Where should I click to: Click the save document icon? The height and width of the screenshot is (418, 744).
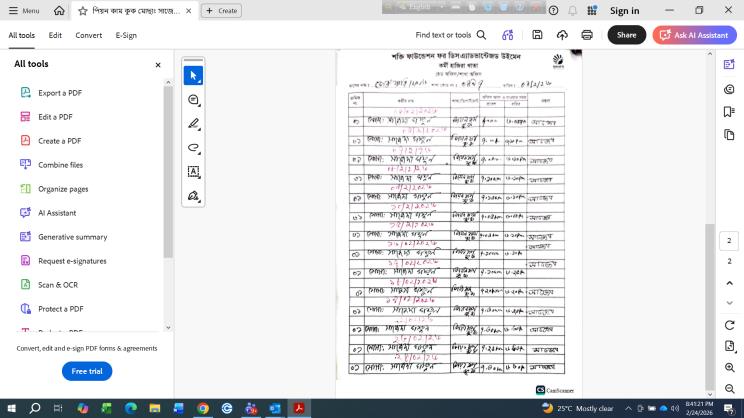click(537, 35)
